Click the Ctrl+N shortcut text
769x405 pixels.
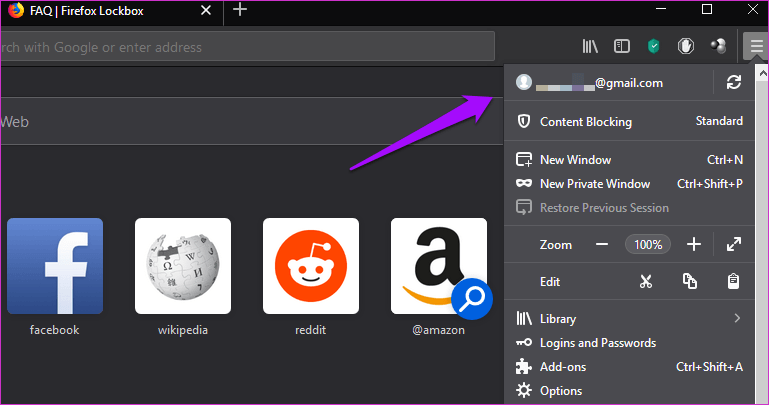[x=725, y=160]
